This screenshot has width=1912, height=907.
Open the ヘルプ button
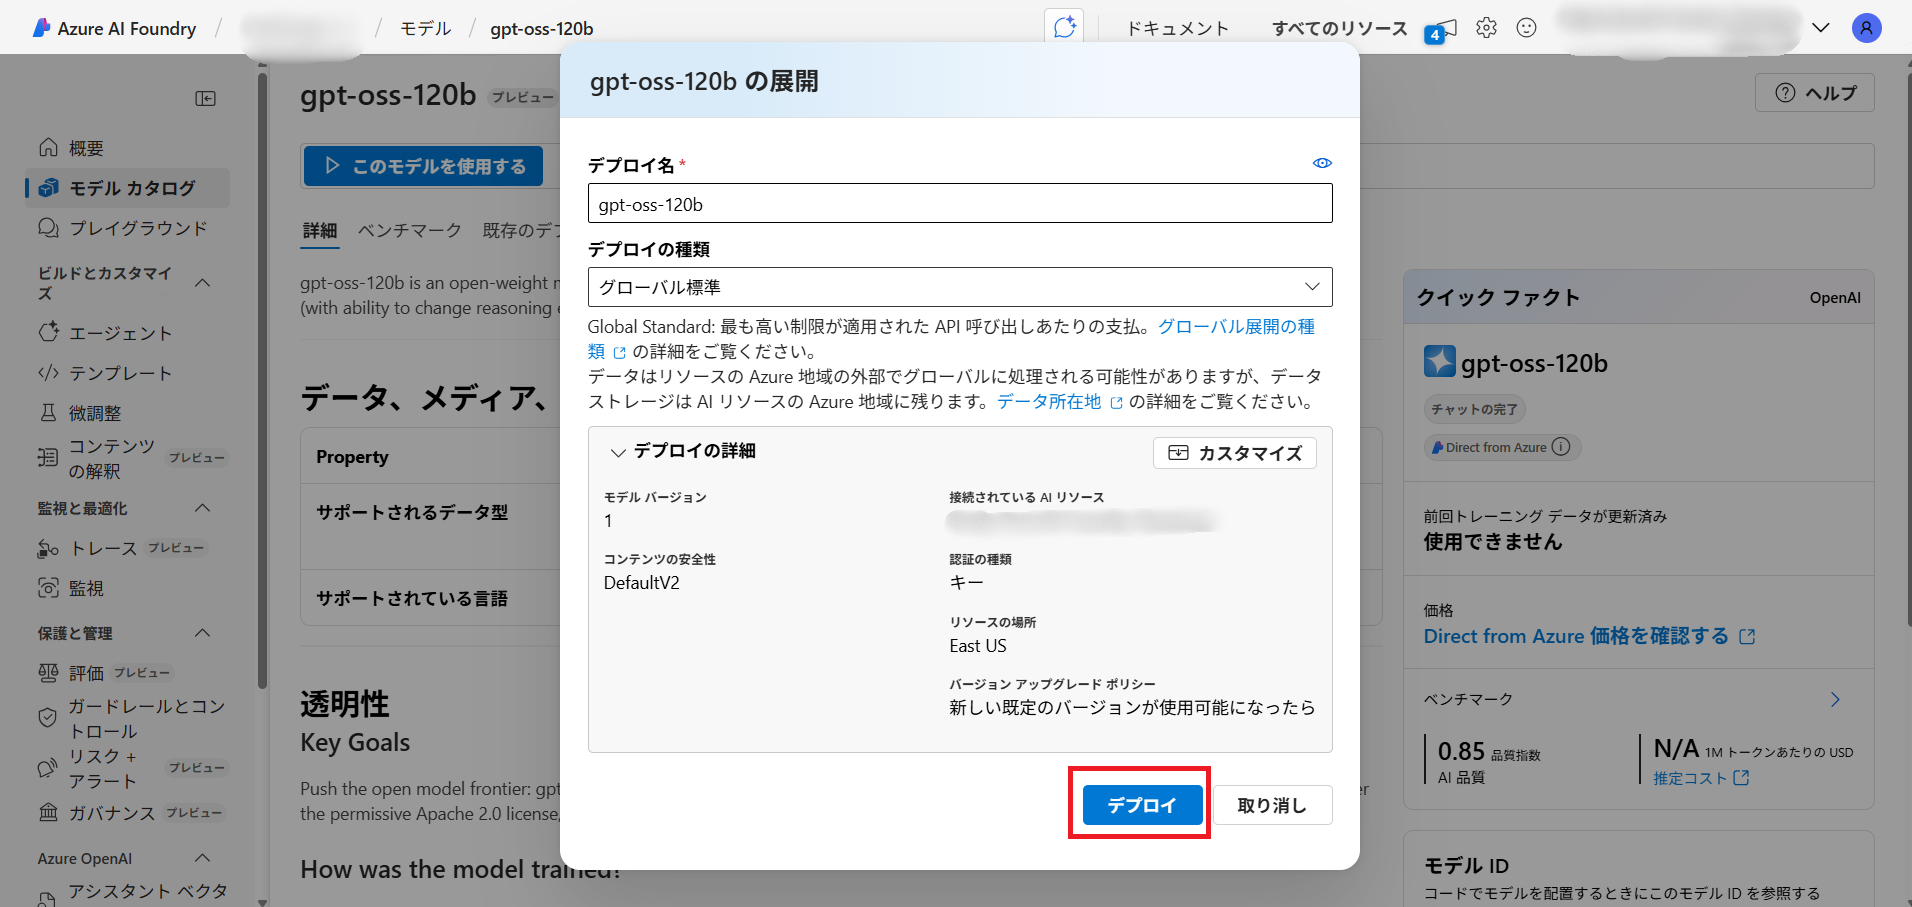pyautogui.click(x=1815, y=93)
